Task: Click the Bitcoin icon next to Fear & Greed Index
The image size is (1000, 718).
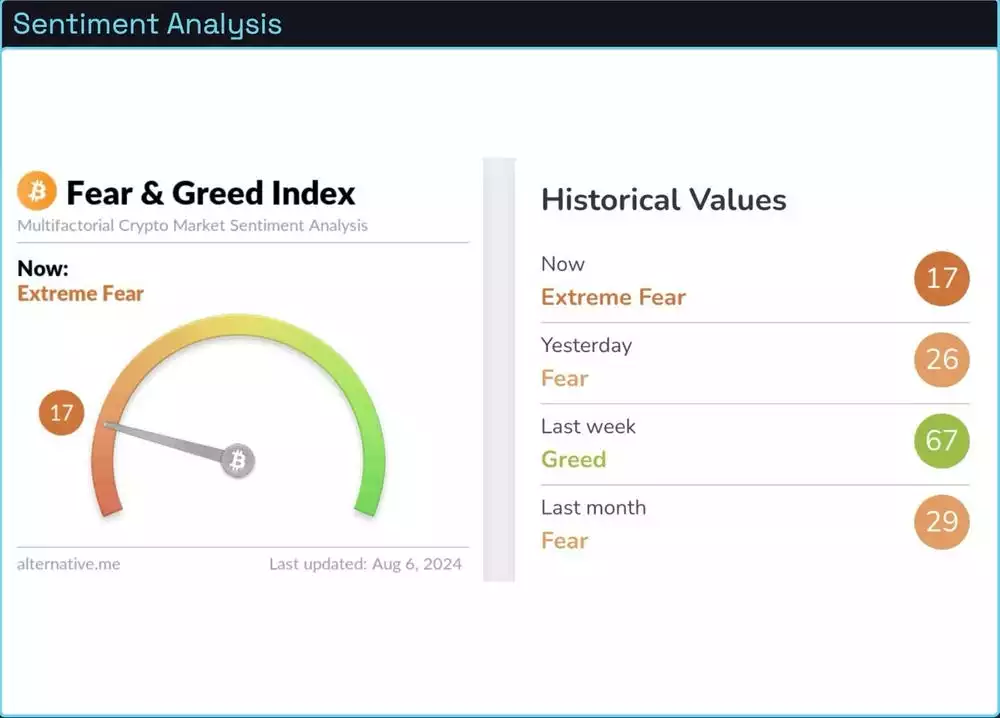Action: pyautogui.click(x=38, y=192)
